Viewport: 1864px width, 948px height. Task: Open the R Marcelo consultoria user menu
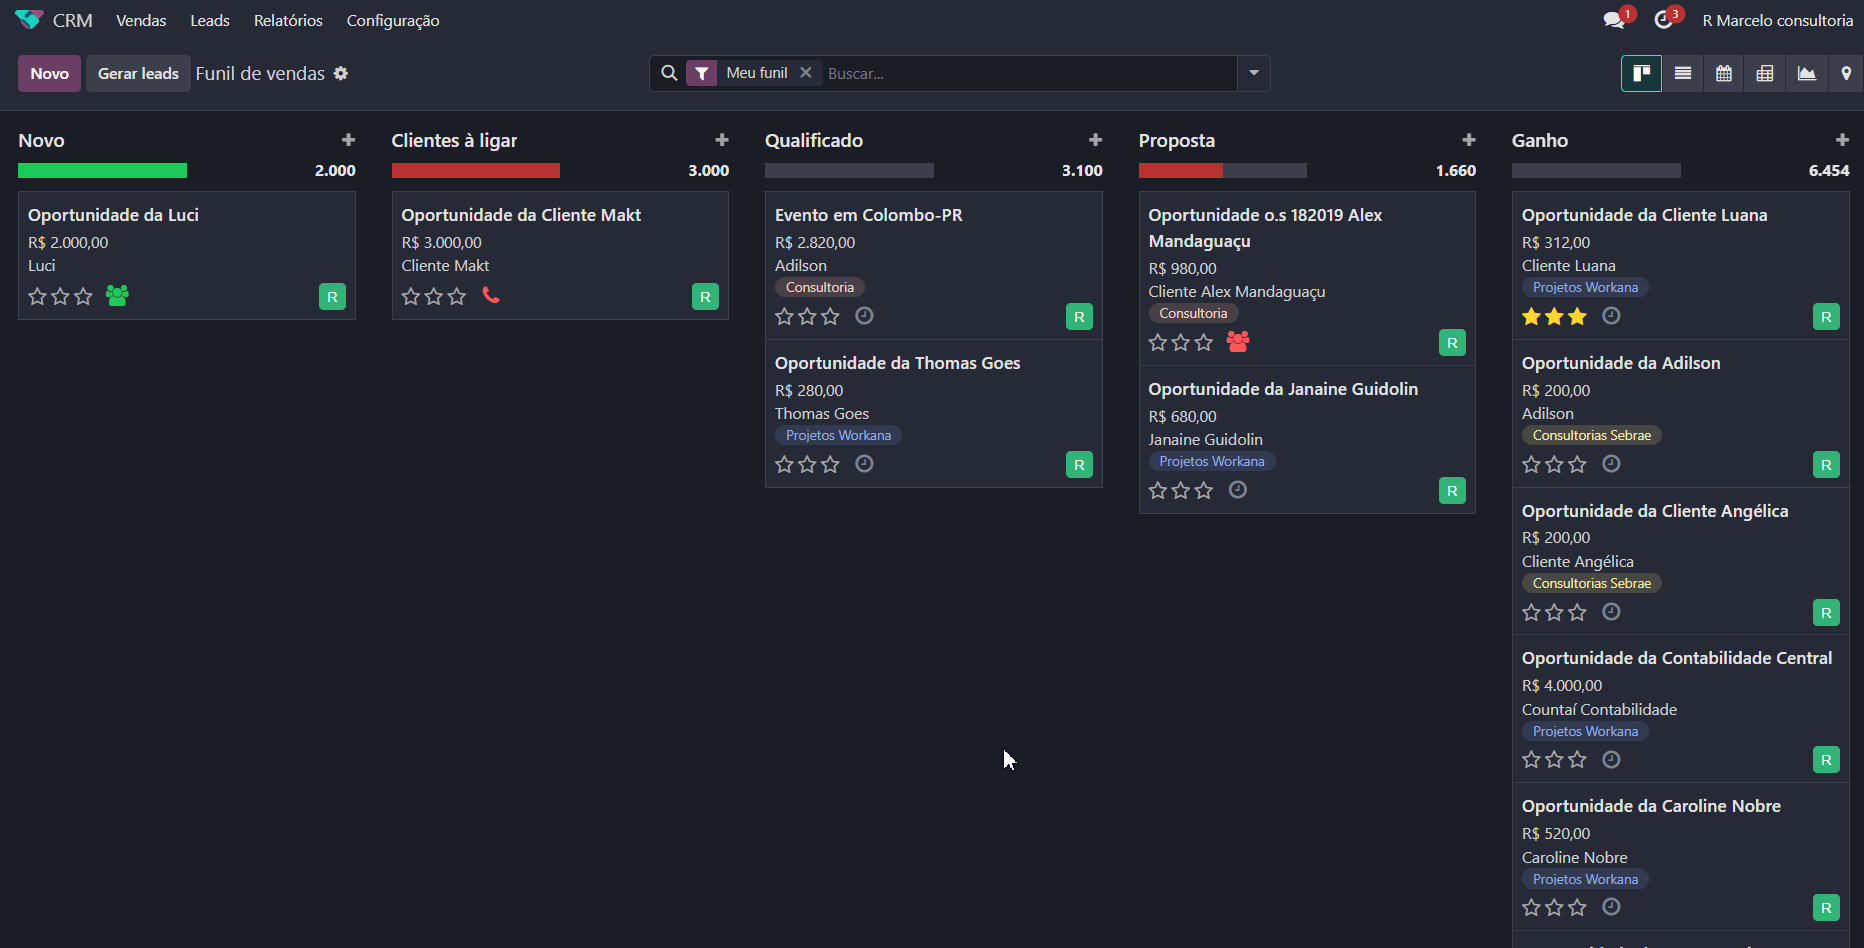click(1777, 20)
